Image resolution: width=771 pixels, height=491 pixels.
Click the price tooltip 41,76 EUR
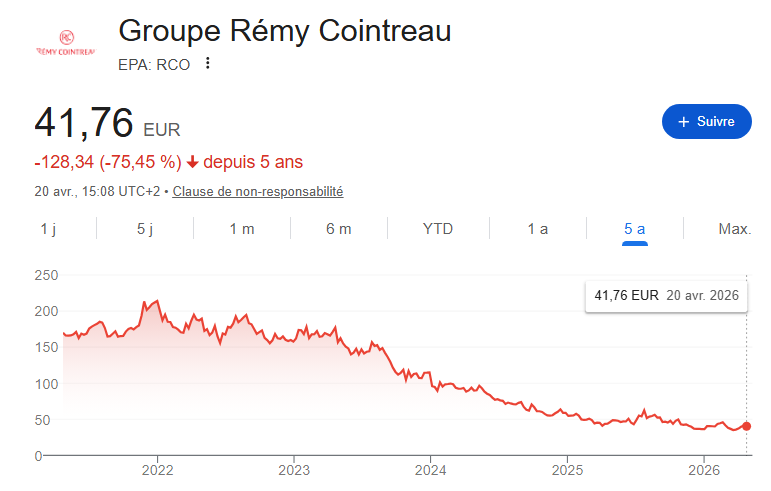click(x=626, y=295)
